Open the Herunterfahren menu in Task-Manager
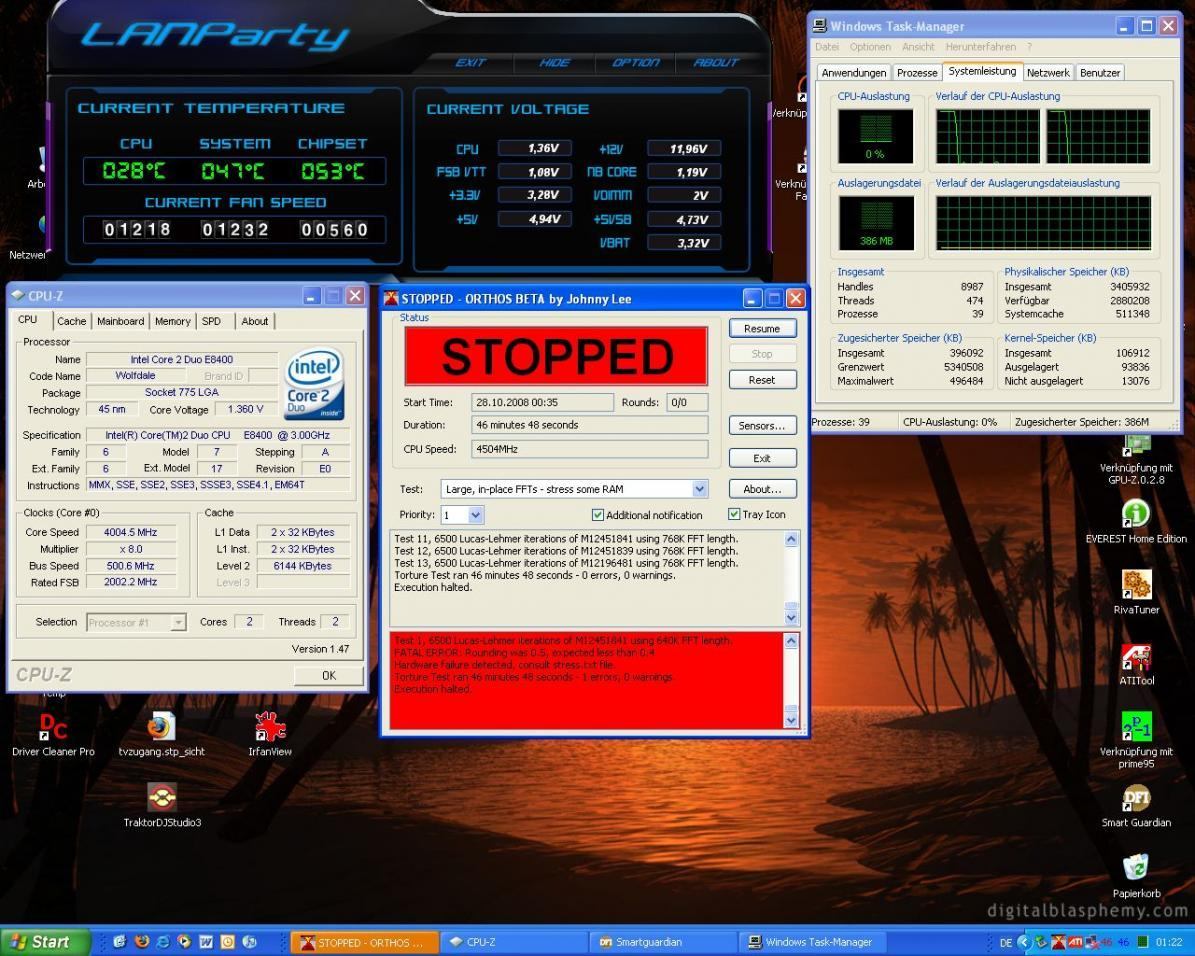 (x=980, y=47)
